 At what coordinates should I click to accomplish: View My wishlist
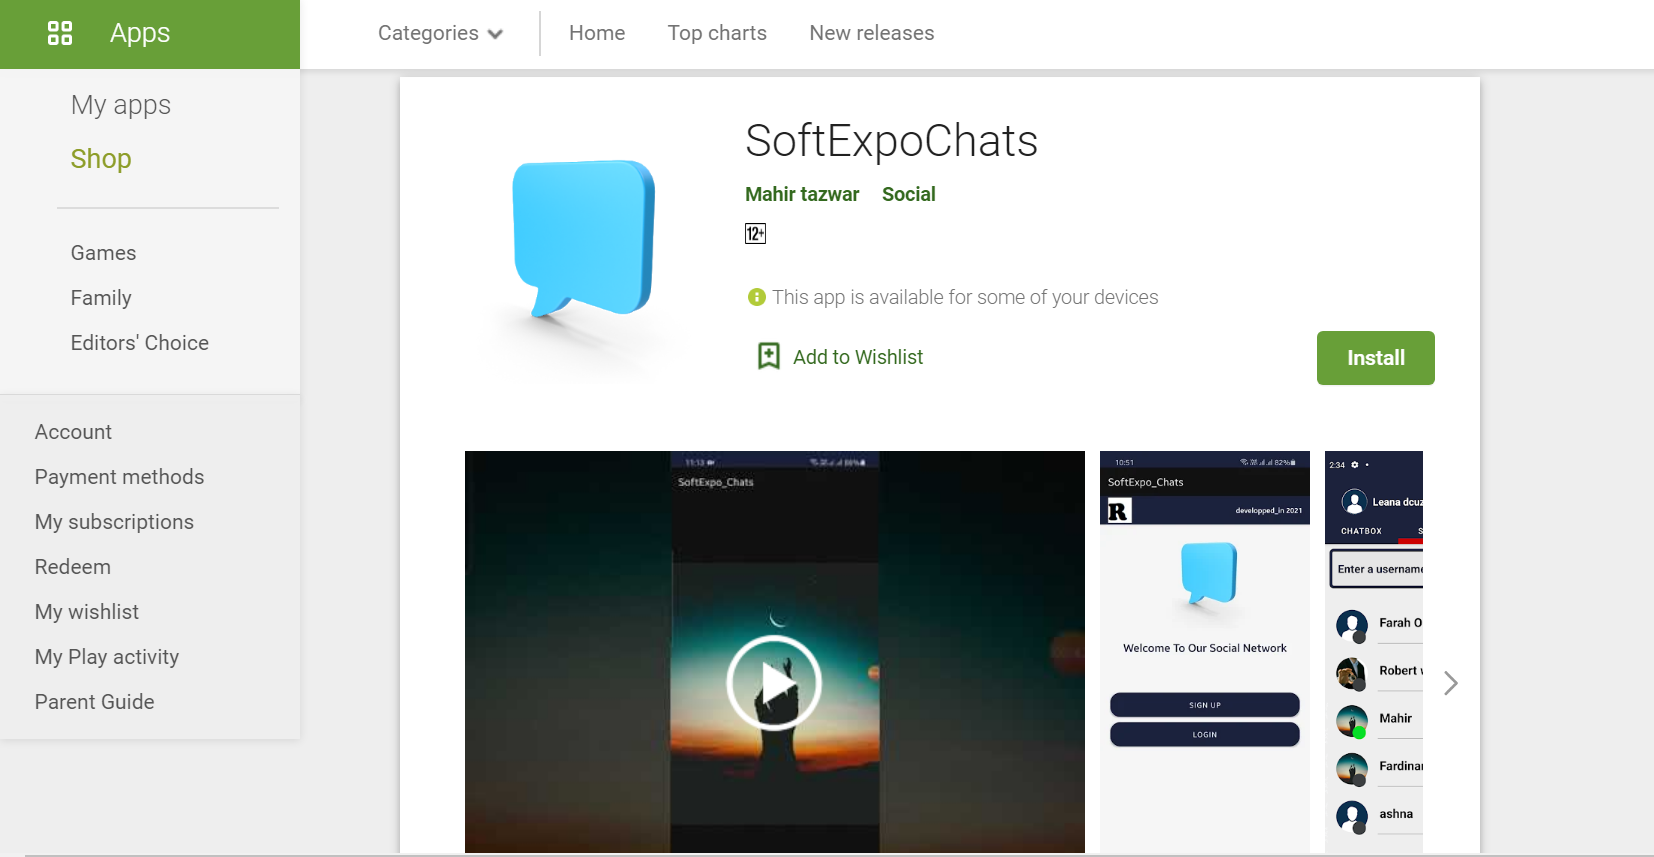point(87,612)
